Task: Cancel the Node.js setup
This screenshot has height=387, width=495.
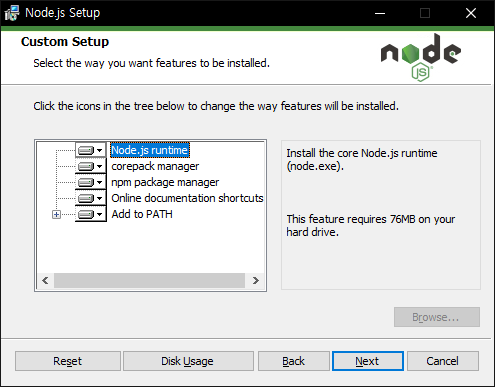Action: pyautogui.click(x=443, y=361)
